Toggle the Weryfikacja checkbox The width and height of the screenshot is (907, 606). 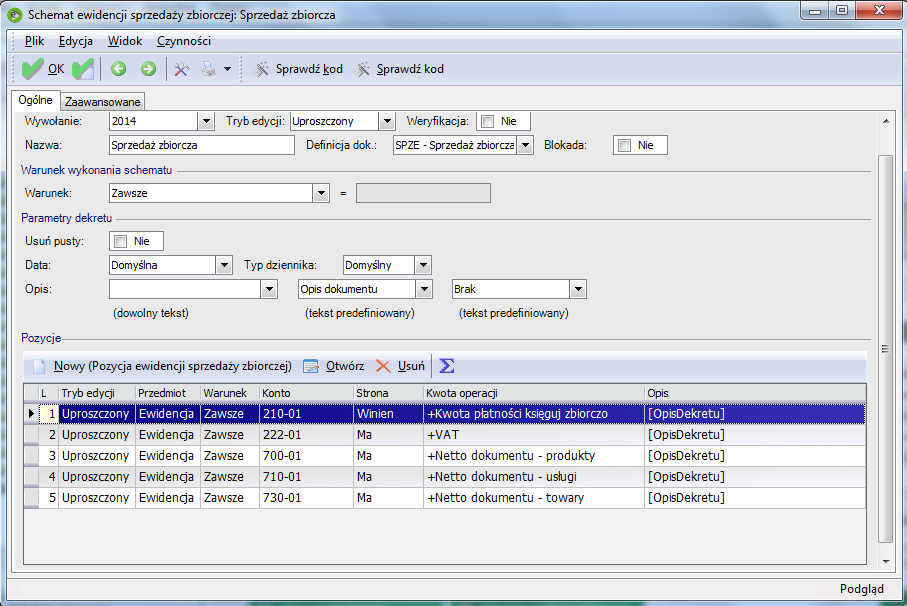point(488,121)
